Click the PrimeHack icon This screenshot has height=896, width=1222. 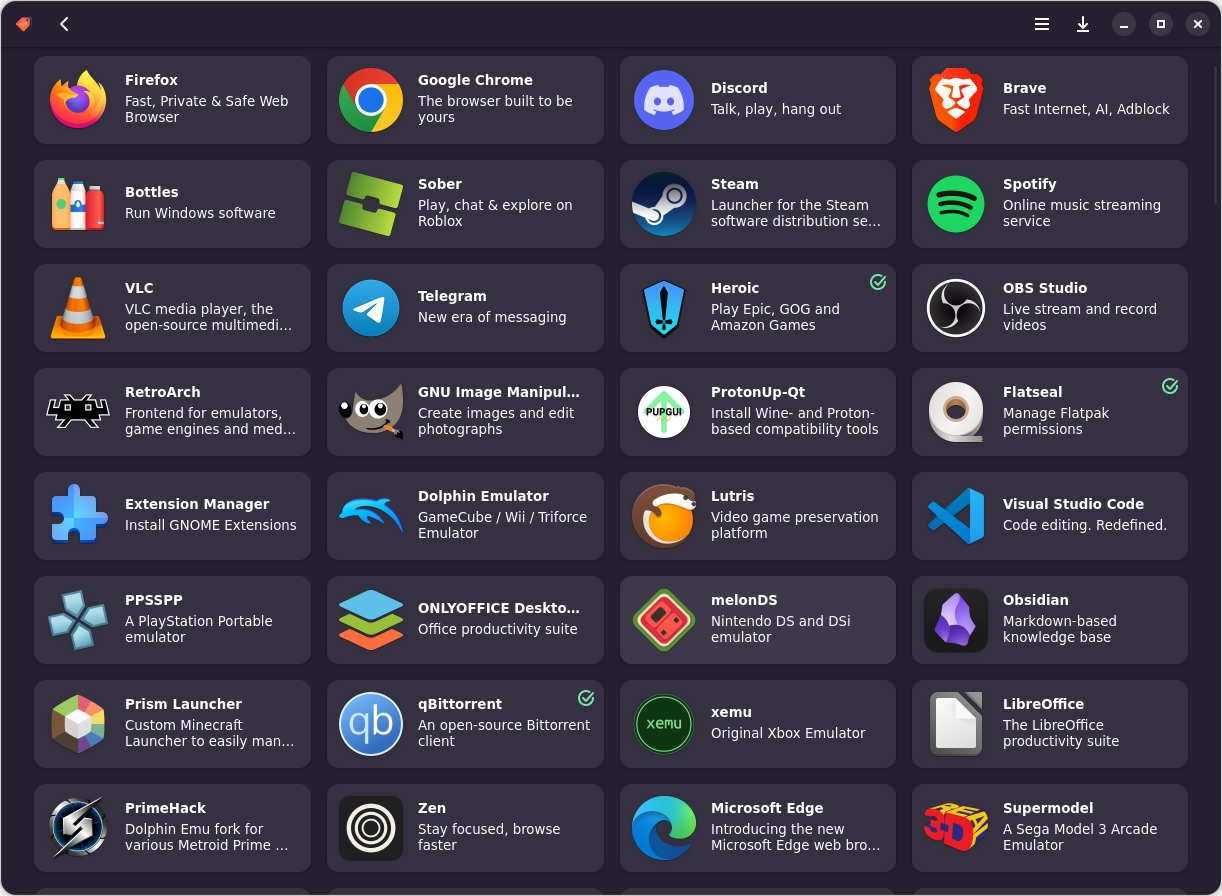[78, 828]
